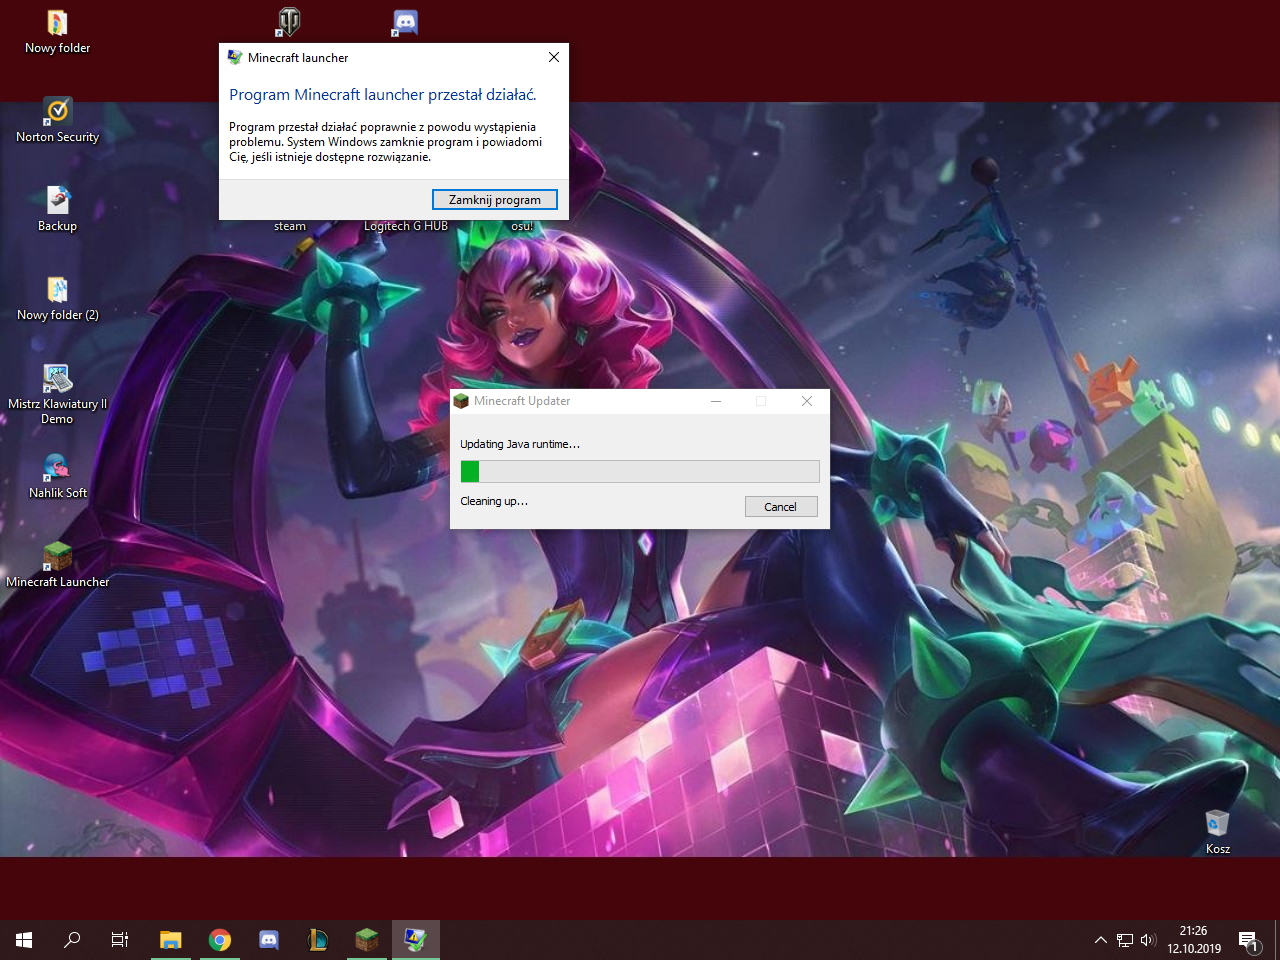Select the Kosz recycle bin icon
Screen dimensions: 1280x960
[1217, 832]
